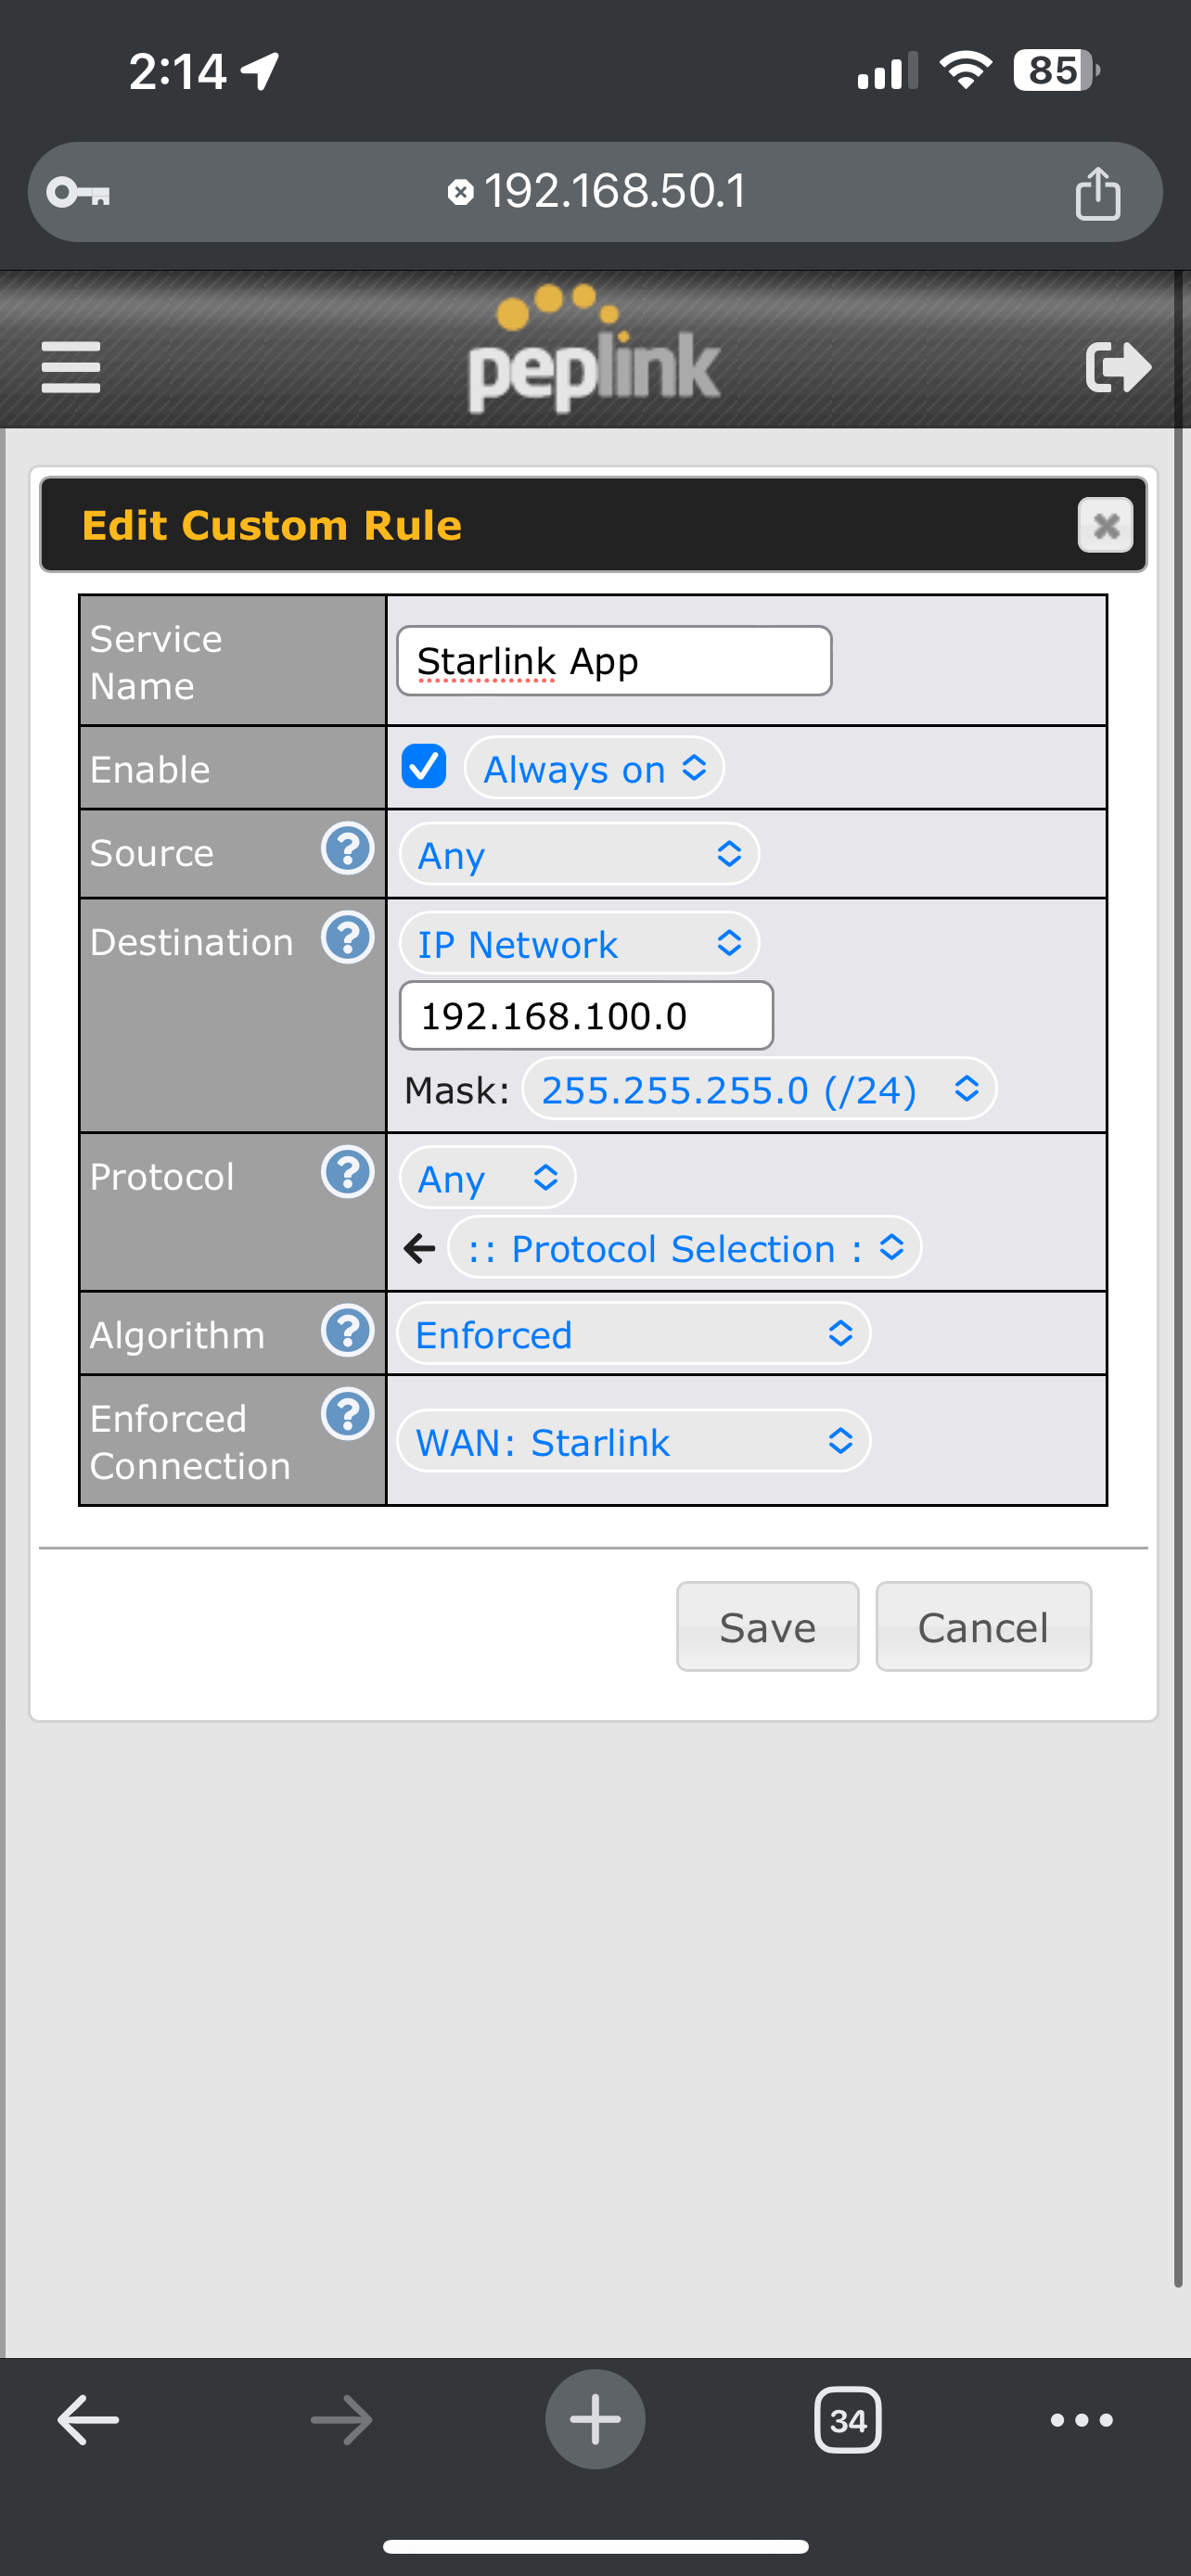The height and width of the screenshot is (2576, 1191).
Task: View help for the Algorithm setting
Action: coord(347,1332)
